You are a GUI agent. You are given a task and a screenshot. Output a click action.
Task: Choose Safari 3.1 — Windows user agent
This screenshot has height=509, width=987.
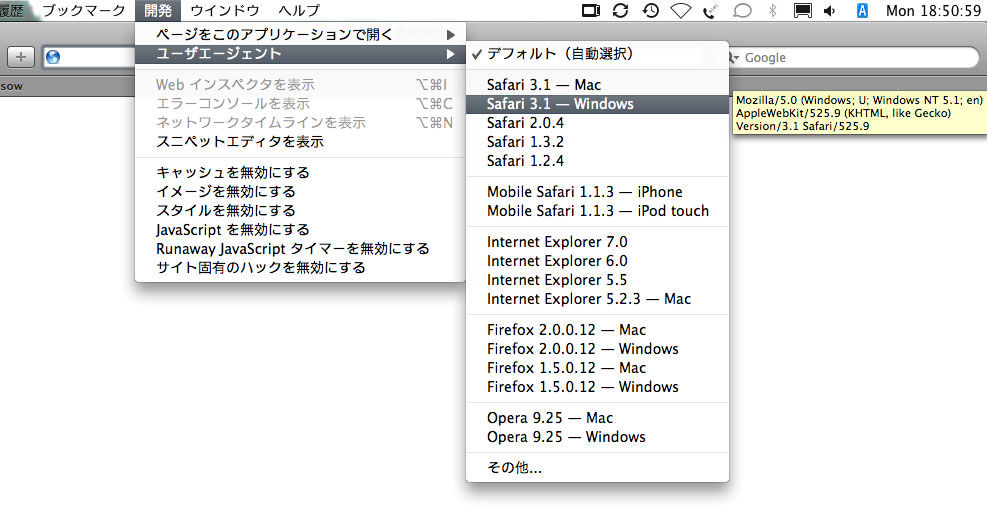coord(560,104)
